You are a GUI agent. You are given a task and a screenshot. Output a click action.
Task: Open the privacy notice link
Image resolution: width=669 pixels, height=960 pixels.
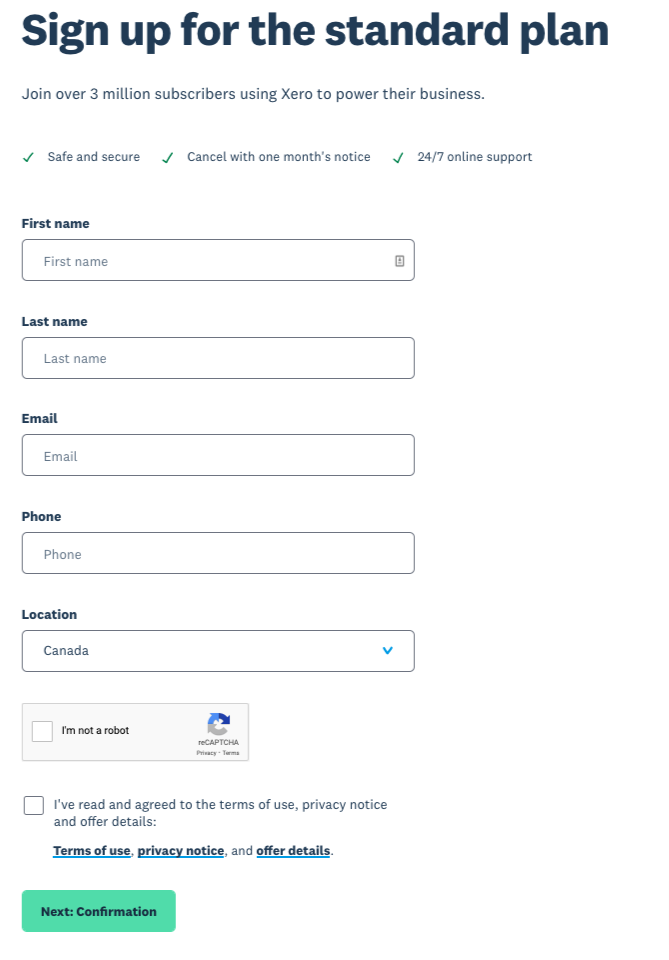tap(181, 850)
